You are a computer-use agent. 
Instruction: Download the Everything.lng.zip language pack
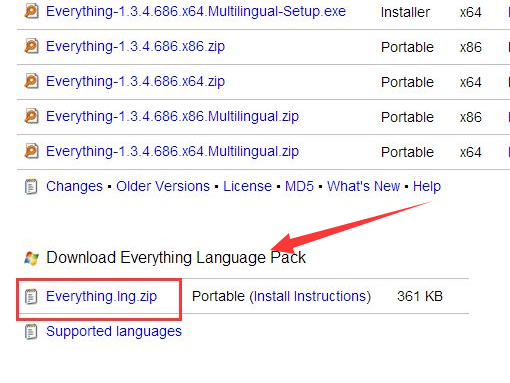tap(101, 296)
